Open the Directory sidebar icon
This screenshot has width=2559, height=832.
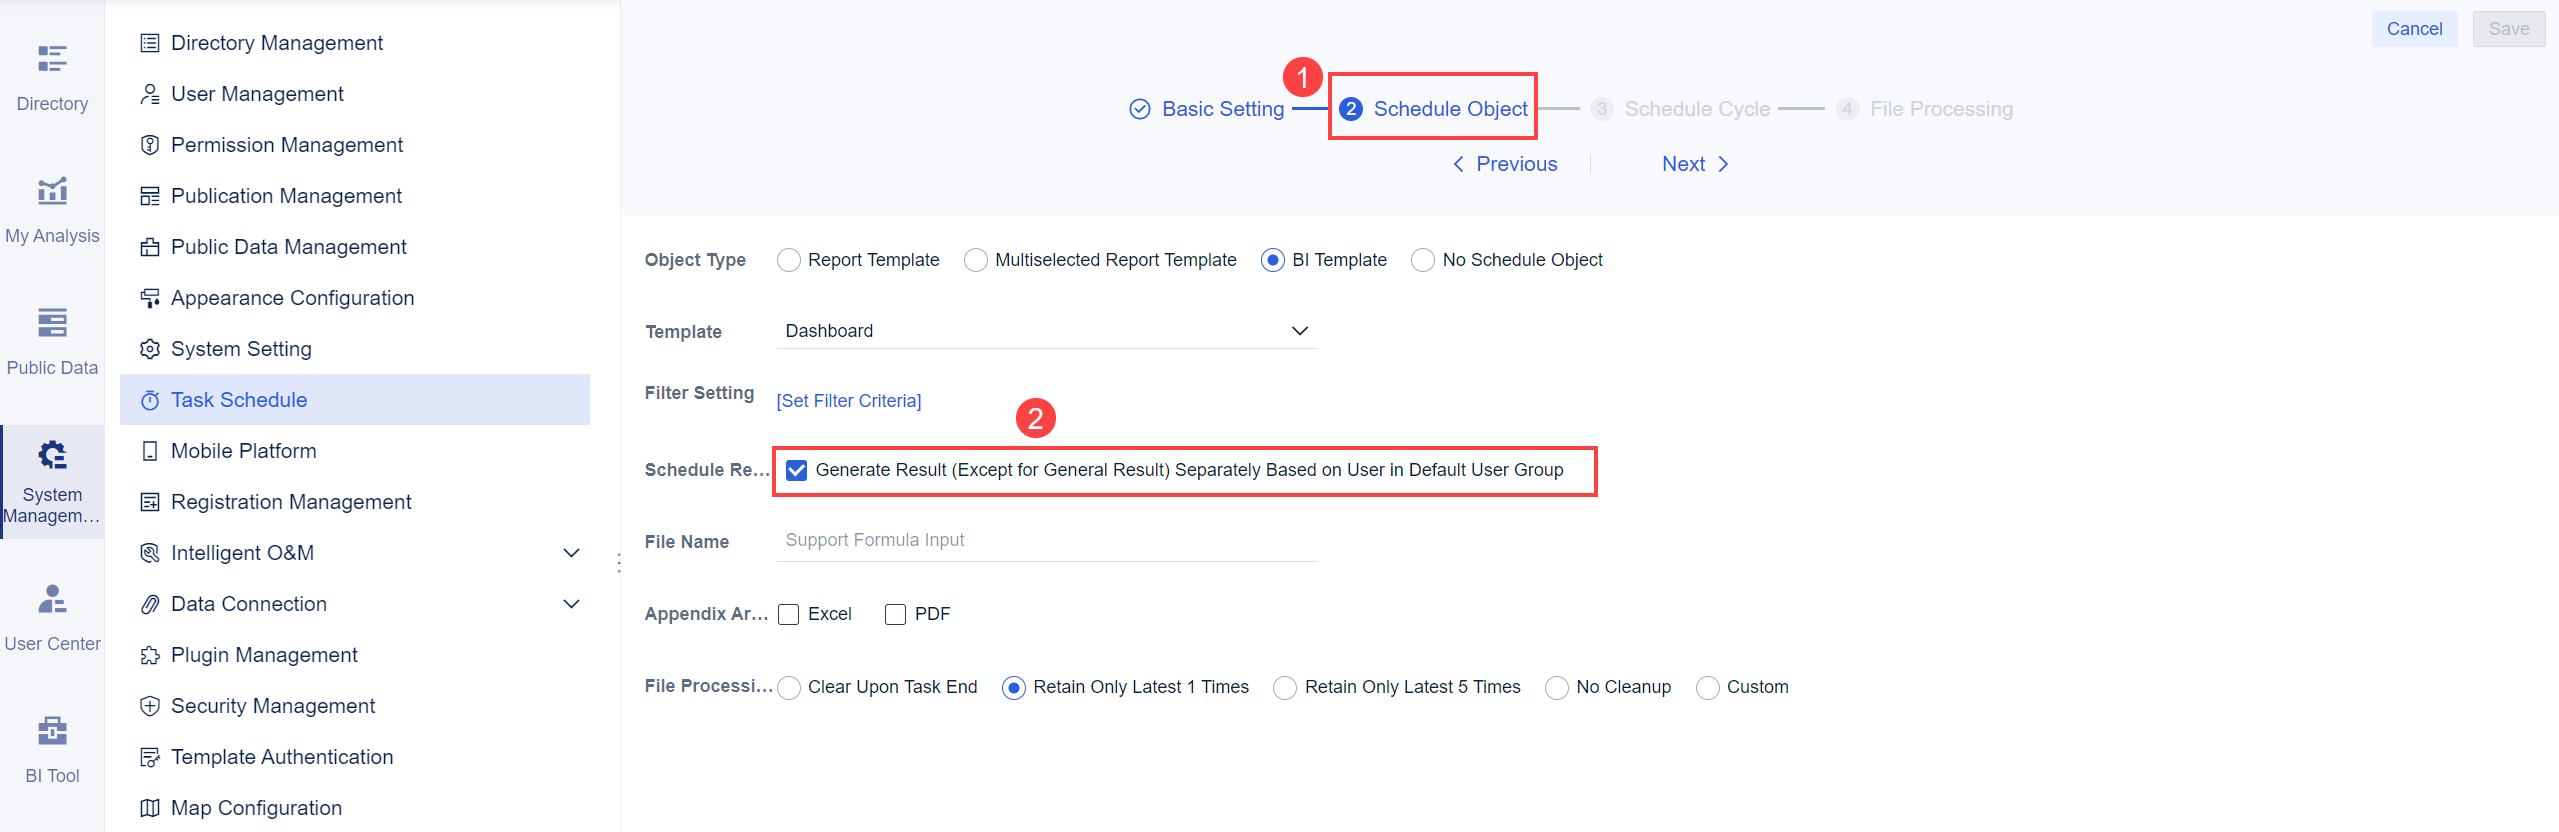[x=52, y=59]
